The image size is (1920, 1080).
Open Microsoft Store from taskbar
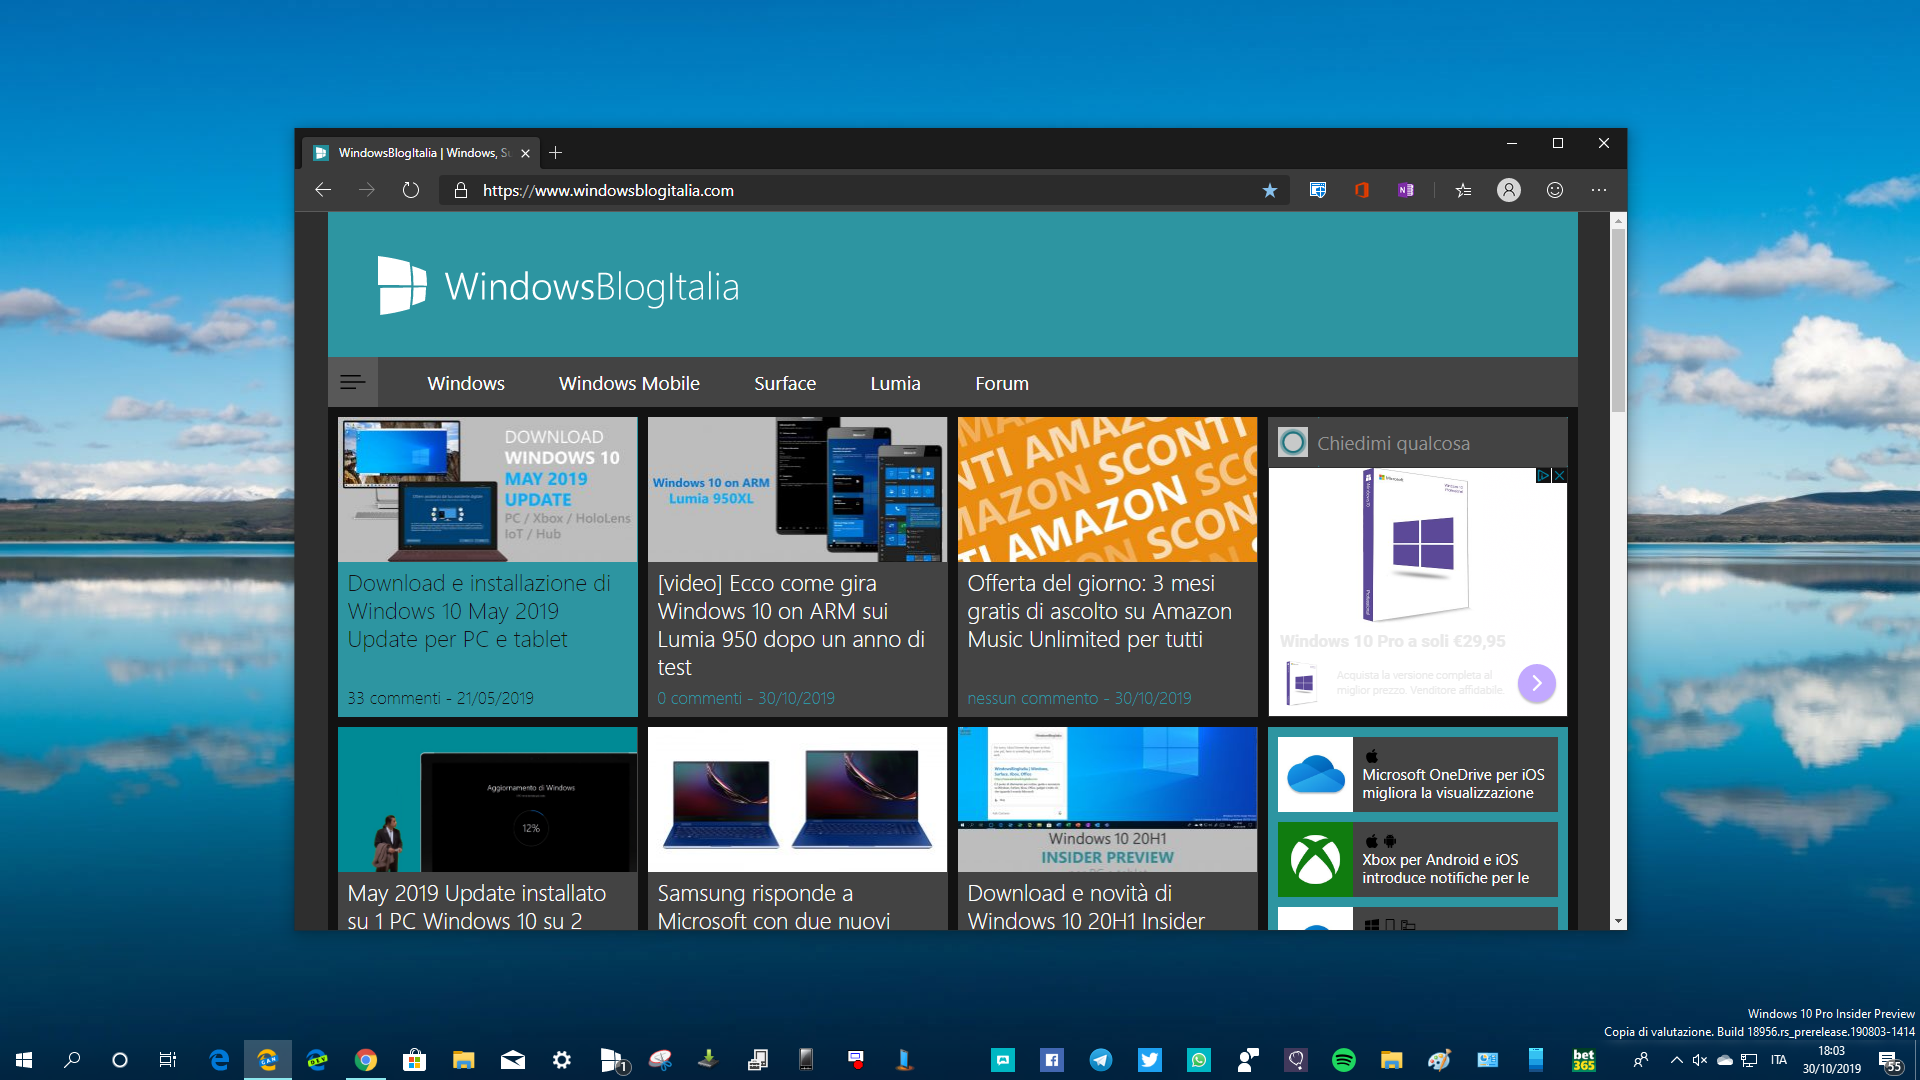click(414, 1060)
